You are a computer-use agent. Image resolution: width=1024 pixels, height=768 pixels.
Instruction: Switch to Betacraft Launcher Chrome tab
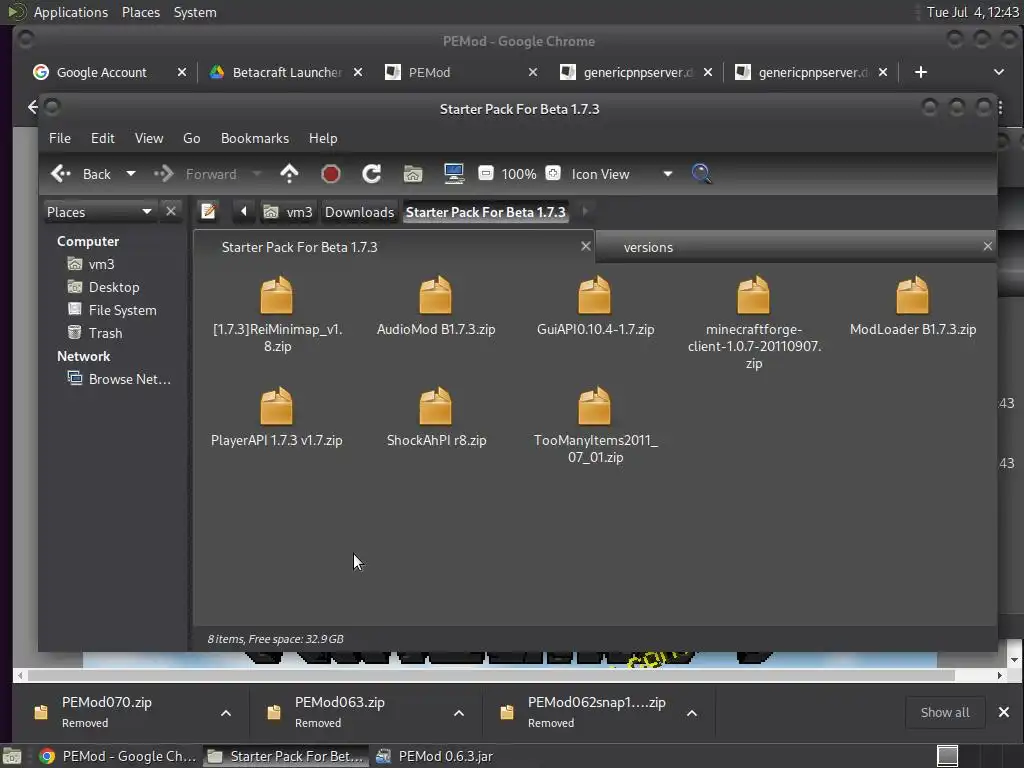point(287,72)
